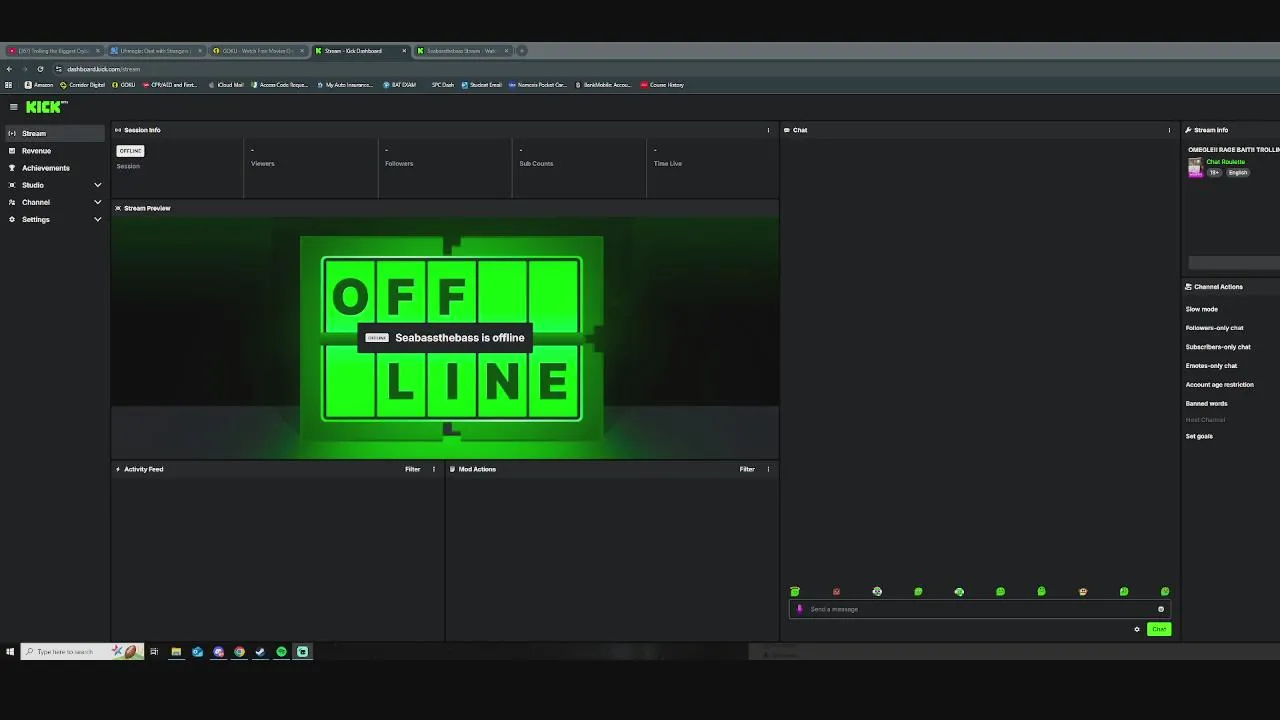Click the 18+ tag in Stream Info
1280x720 pixels.
tap(1214, 173)
